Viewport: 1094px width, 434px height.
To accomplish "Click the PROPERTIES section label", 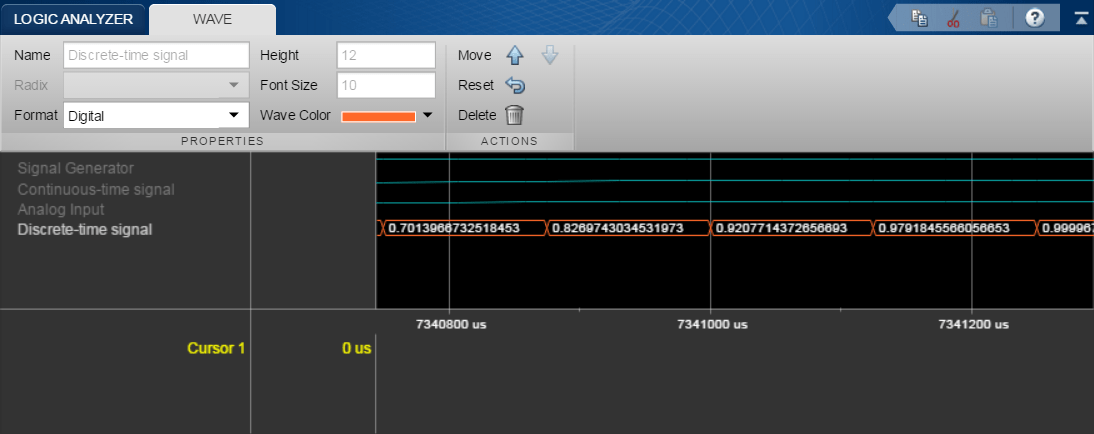I will (x=223, y=141).
